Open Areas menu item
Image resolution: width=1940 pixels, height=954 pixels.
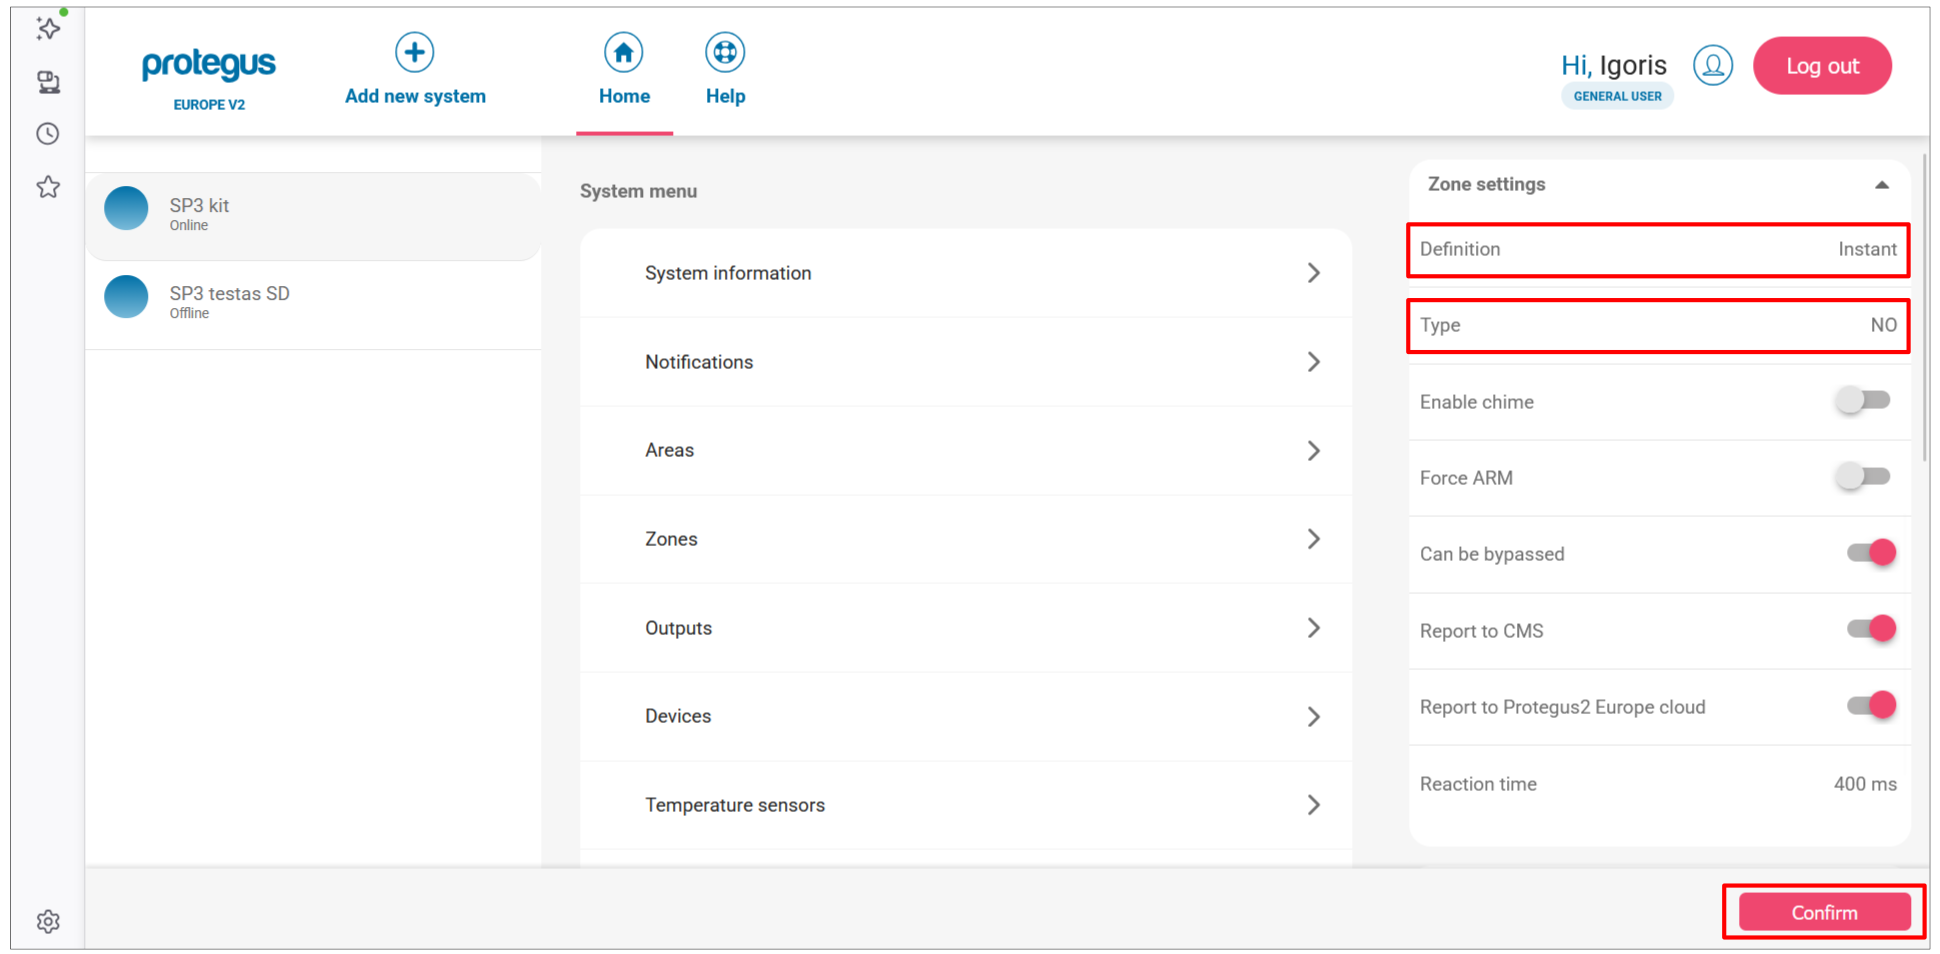point(965,451)
